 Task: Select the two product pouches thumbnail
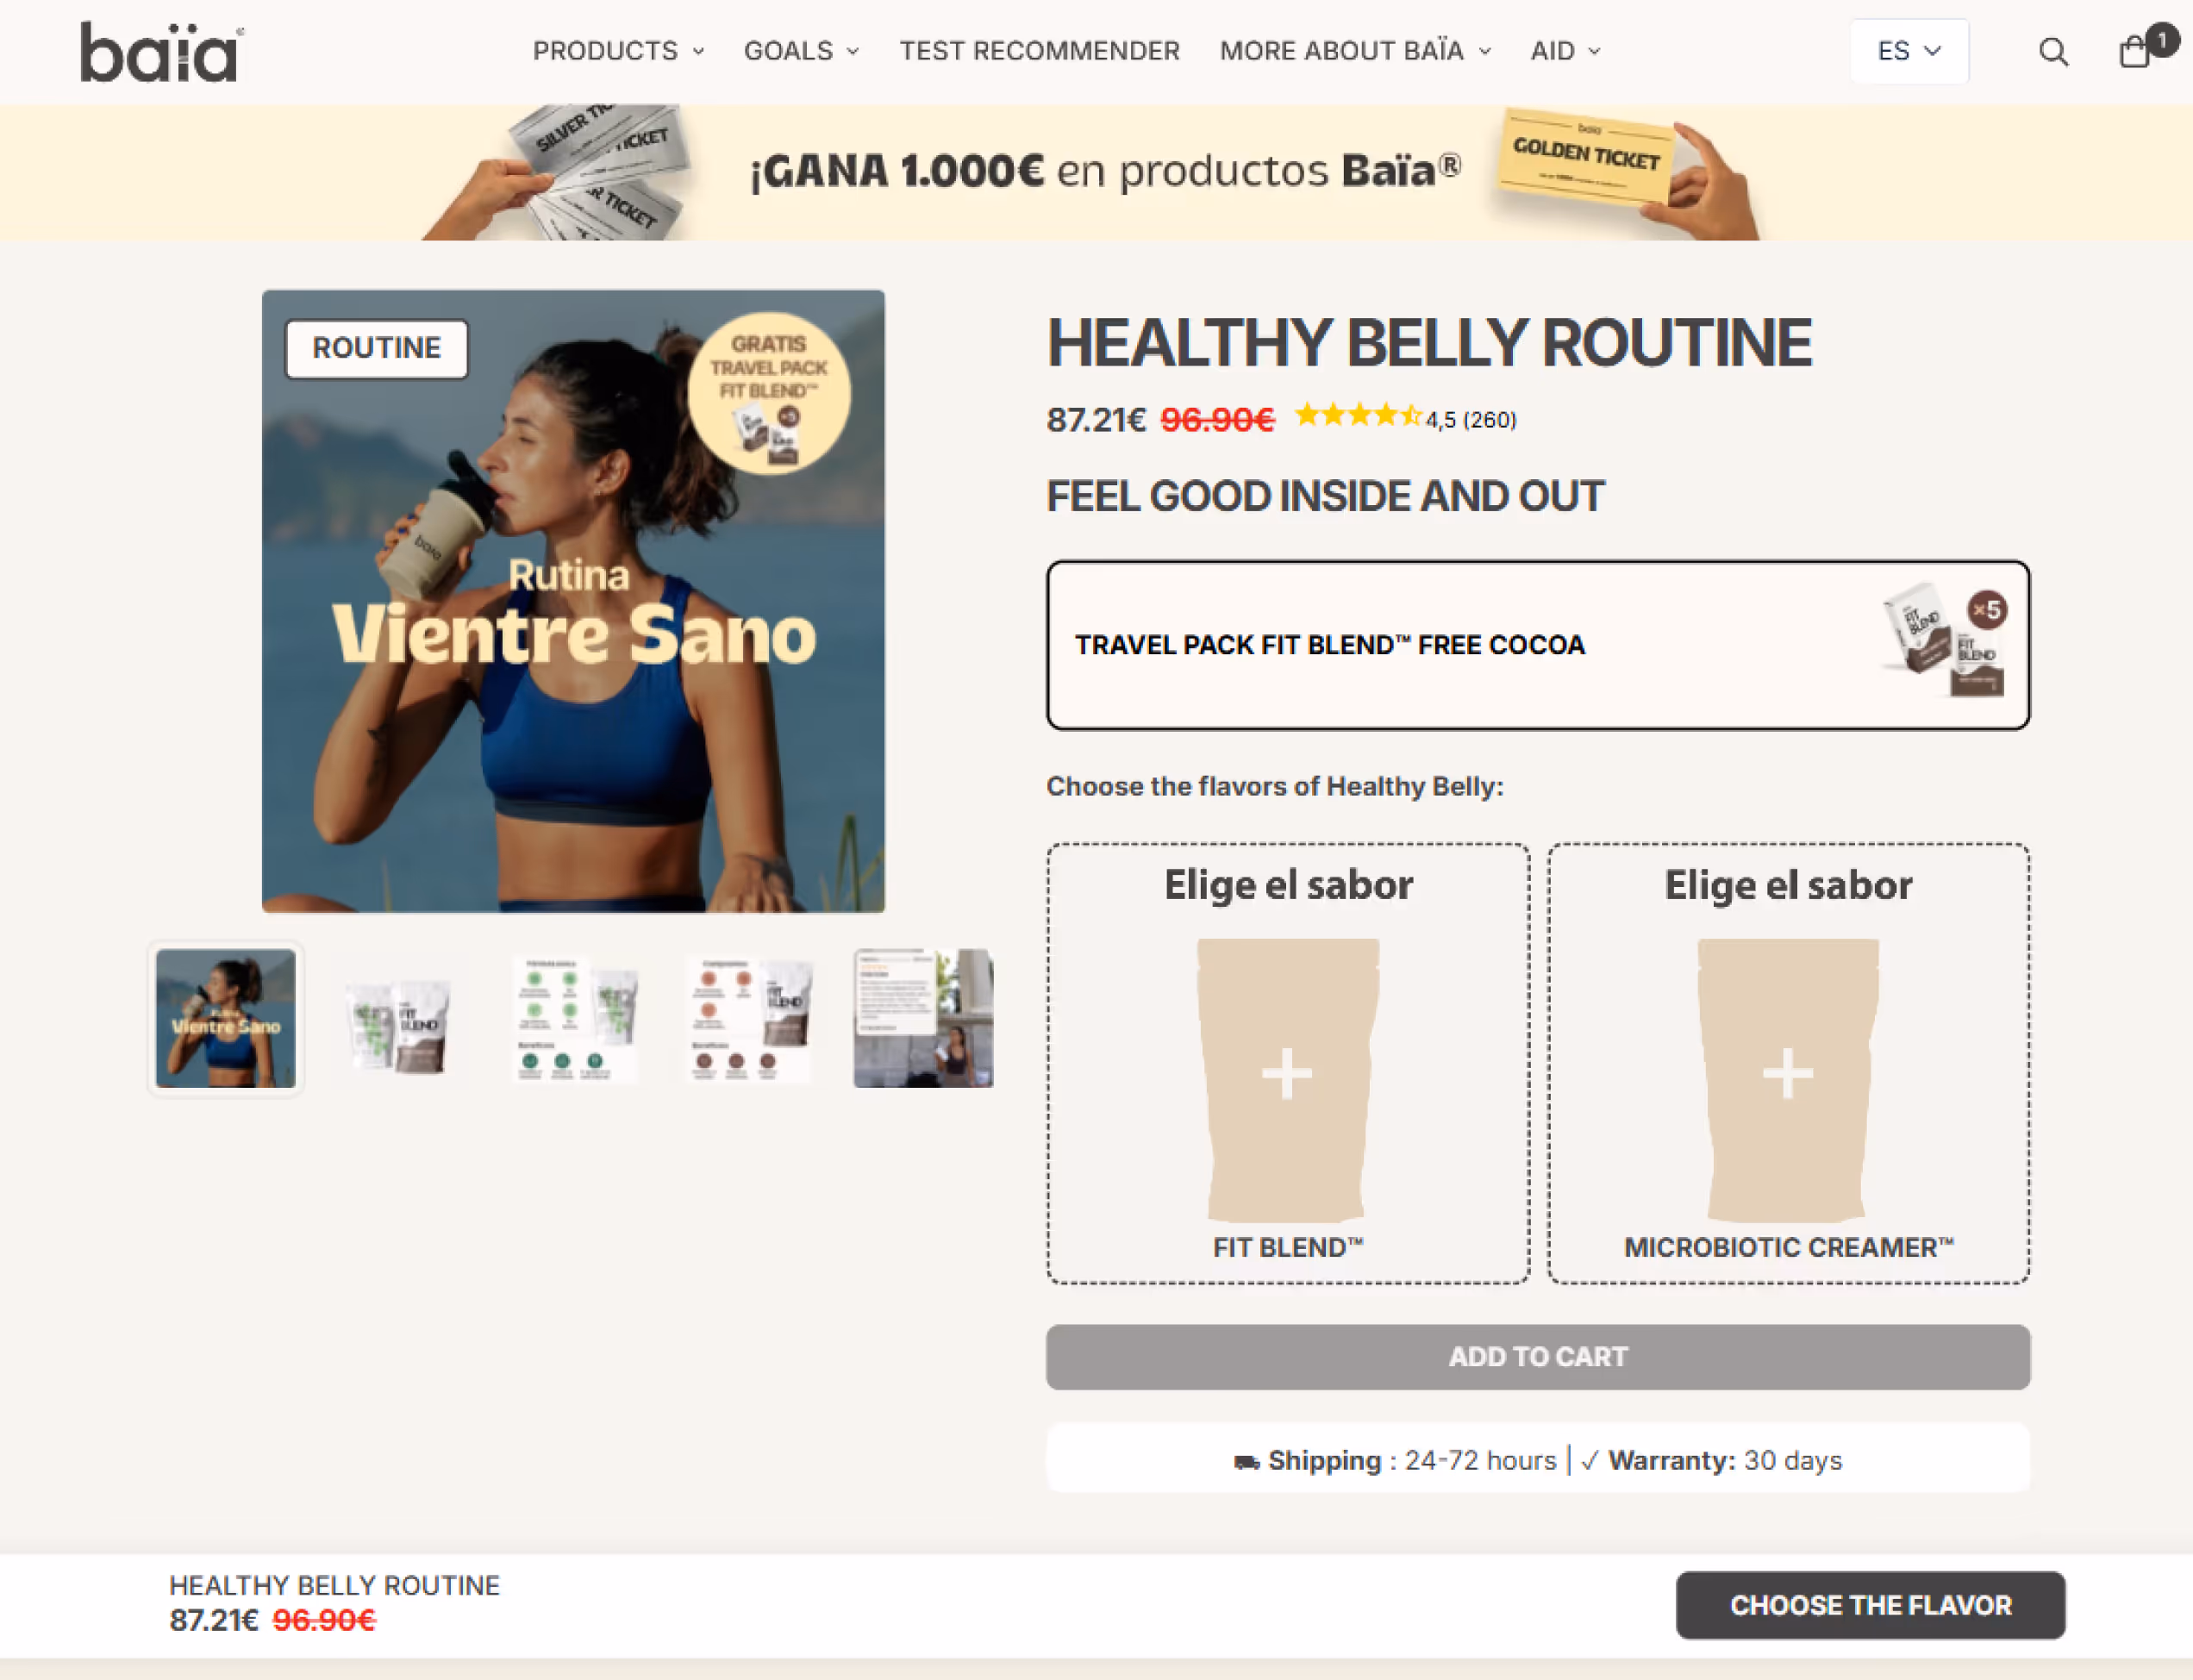pos(399,1019)
